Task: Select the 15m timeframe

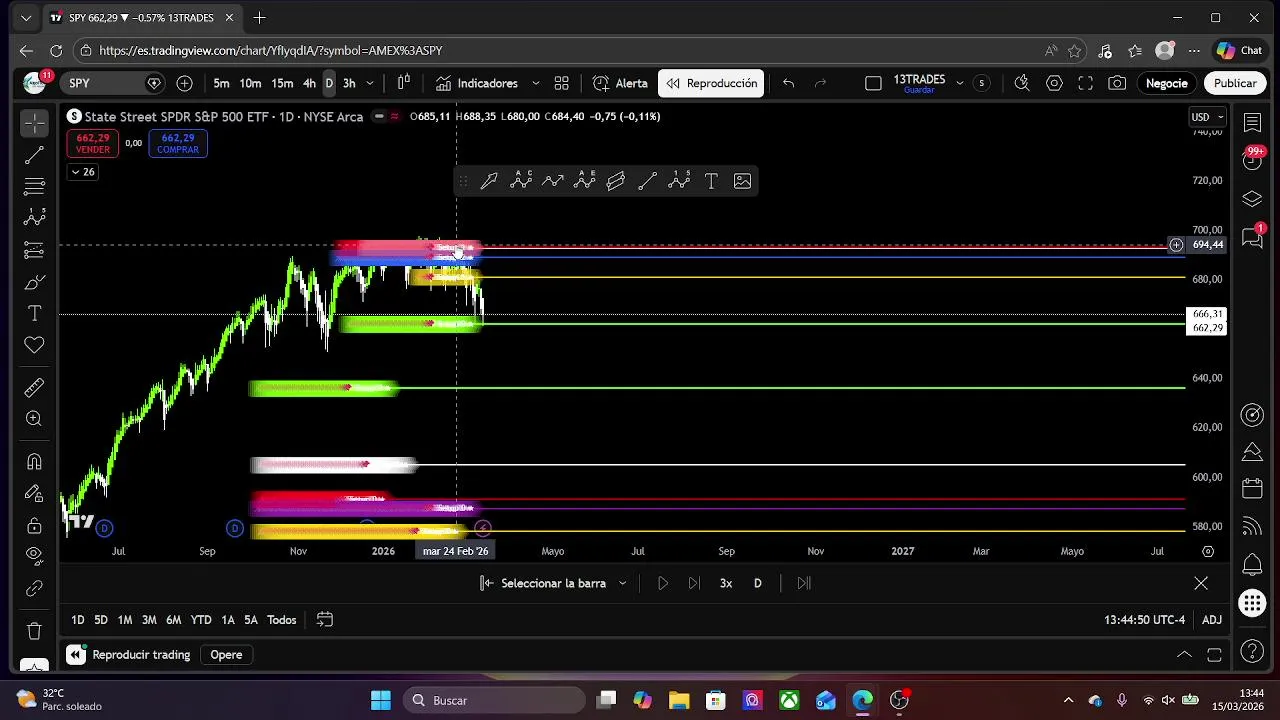Action: [x=282, y=83]
